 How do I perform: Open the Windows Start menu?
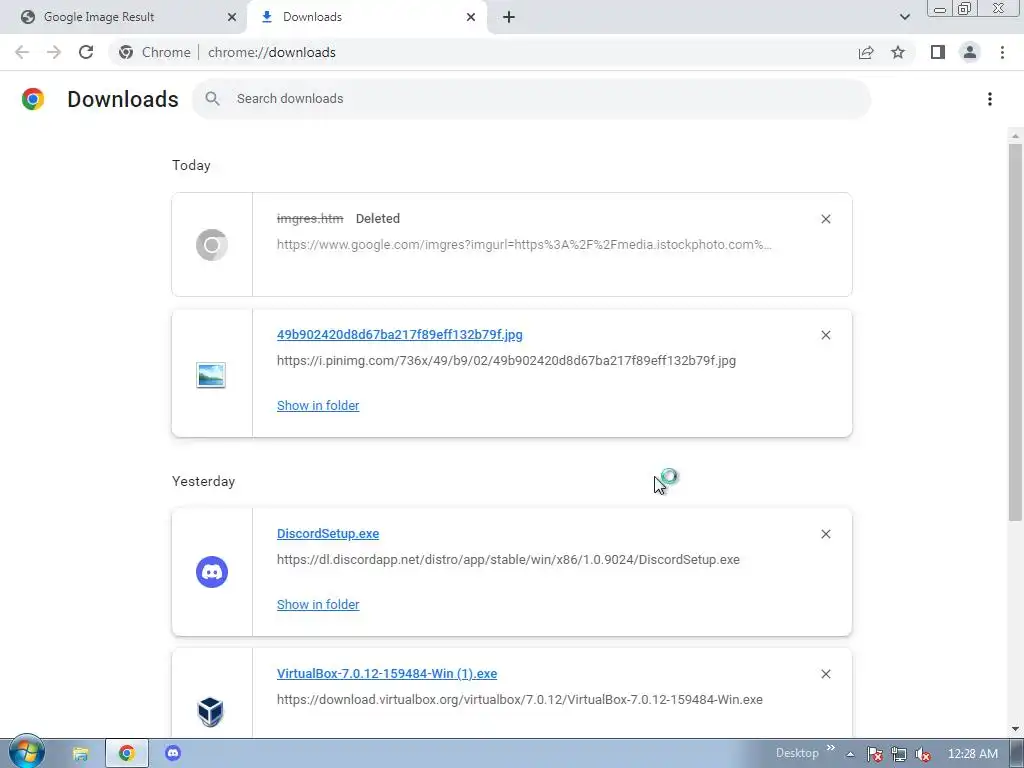pyautogui.click(x=27, y=752)
